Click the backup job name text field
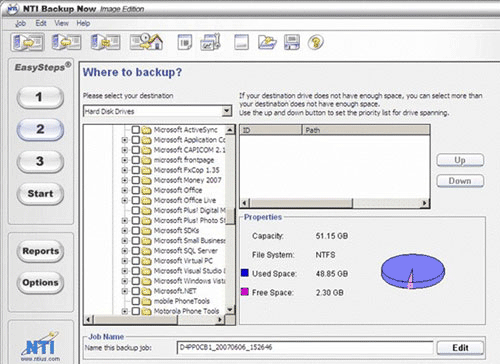Viewport: 500px width, 364px height. [x=305, y=348]
